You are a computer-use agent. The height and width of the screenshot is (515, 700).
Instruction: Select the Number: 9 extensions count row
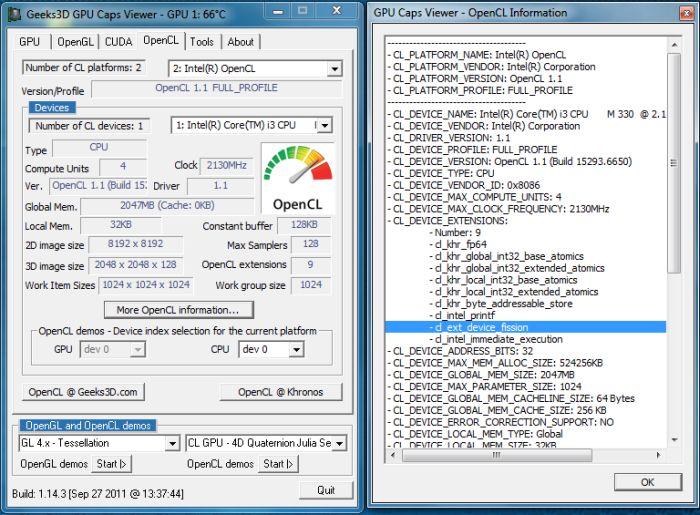(x=455, y=233)
